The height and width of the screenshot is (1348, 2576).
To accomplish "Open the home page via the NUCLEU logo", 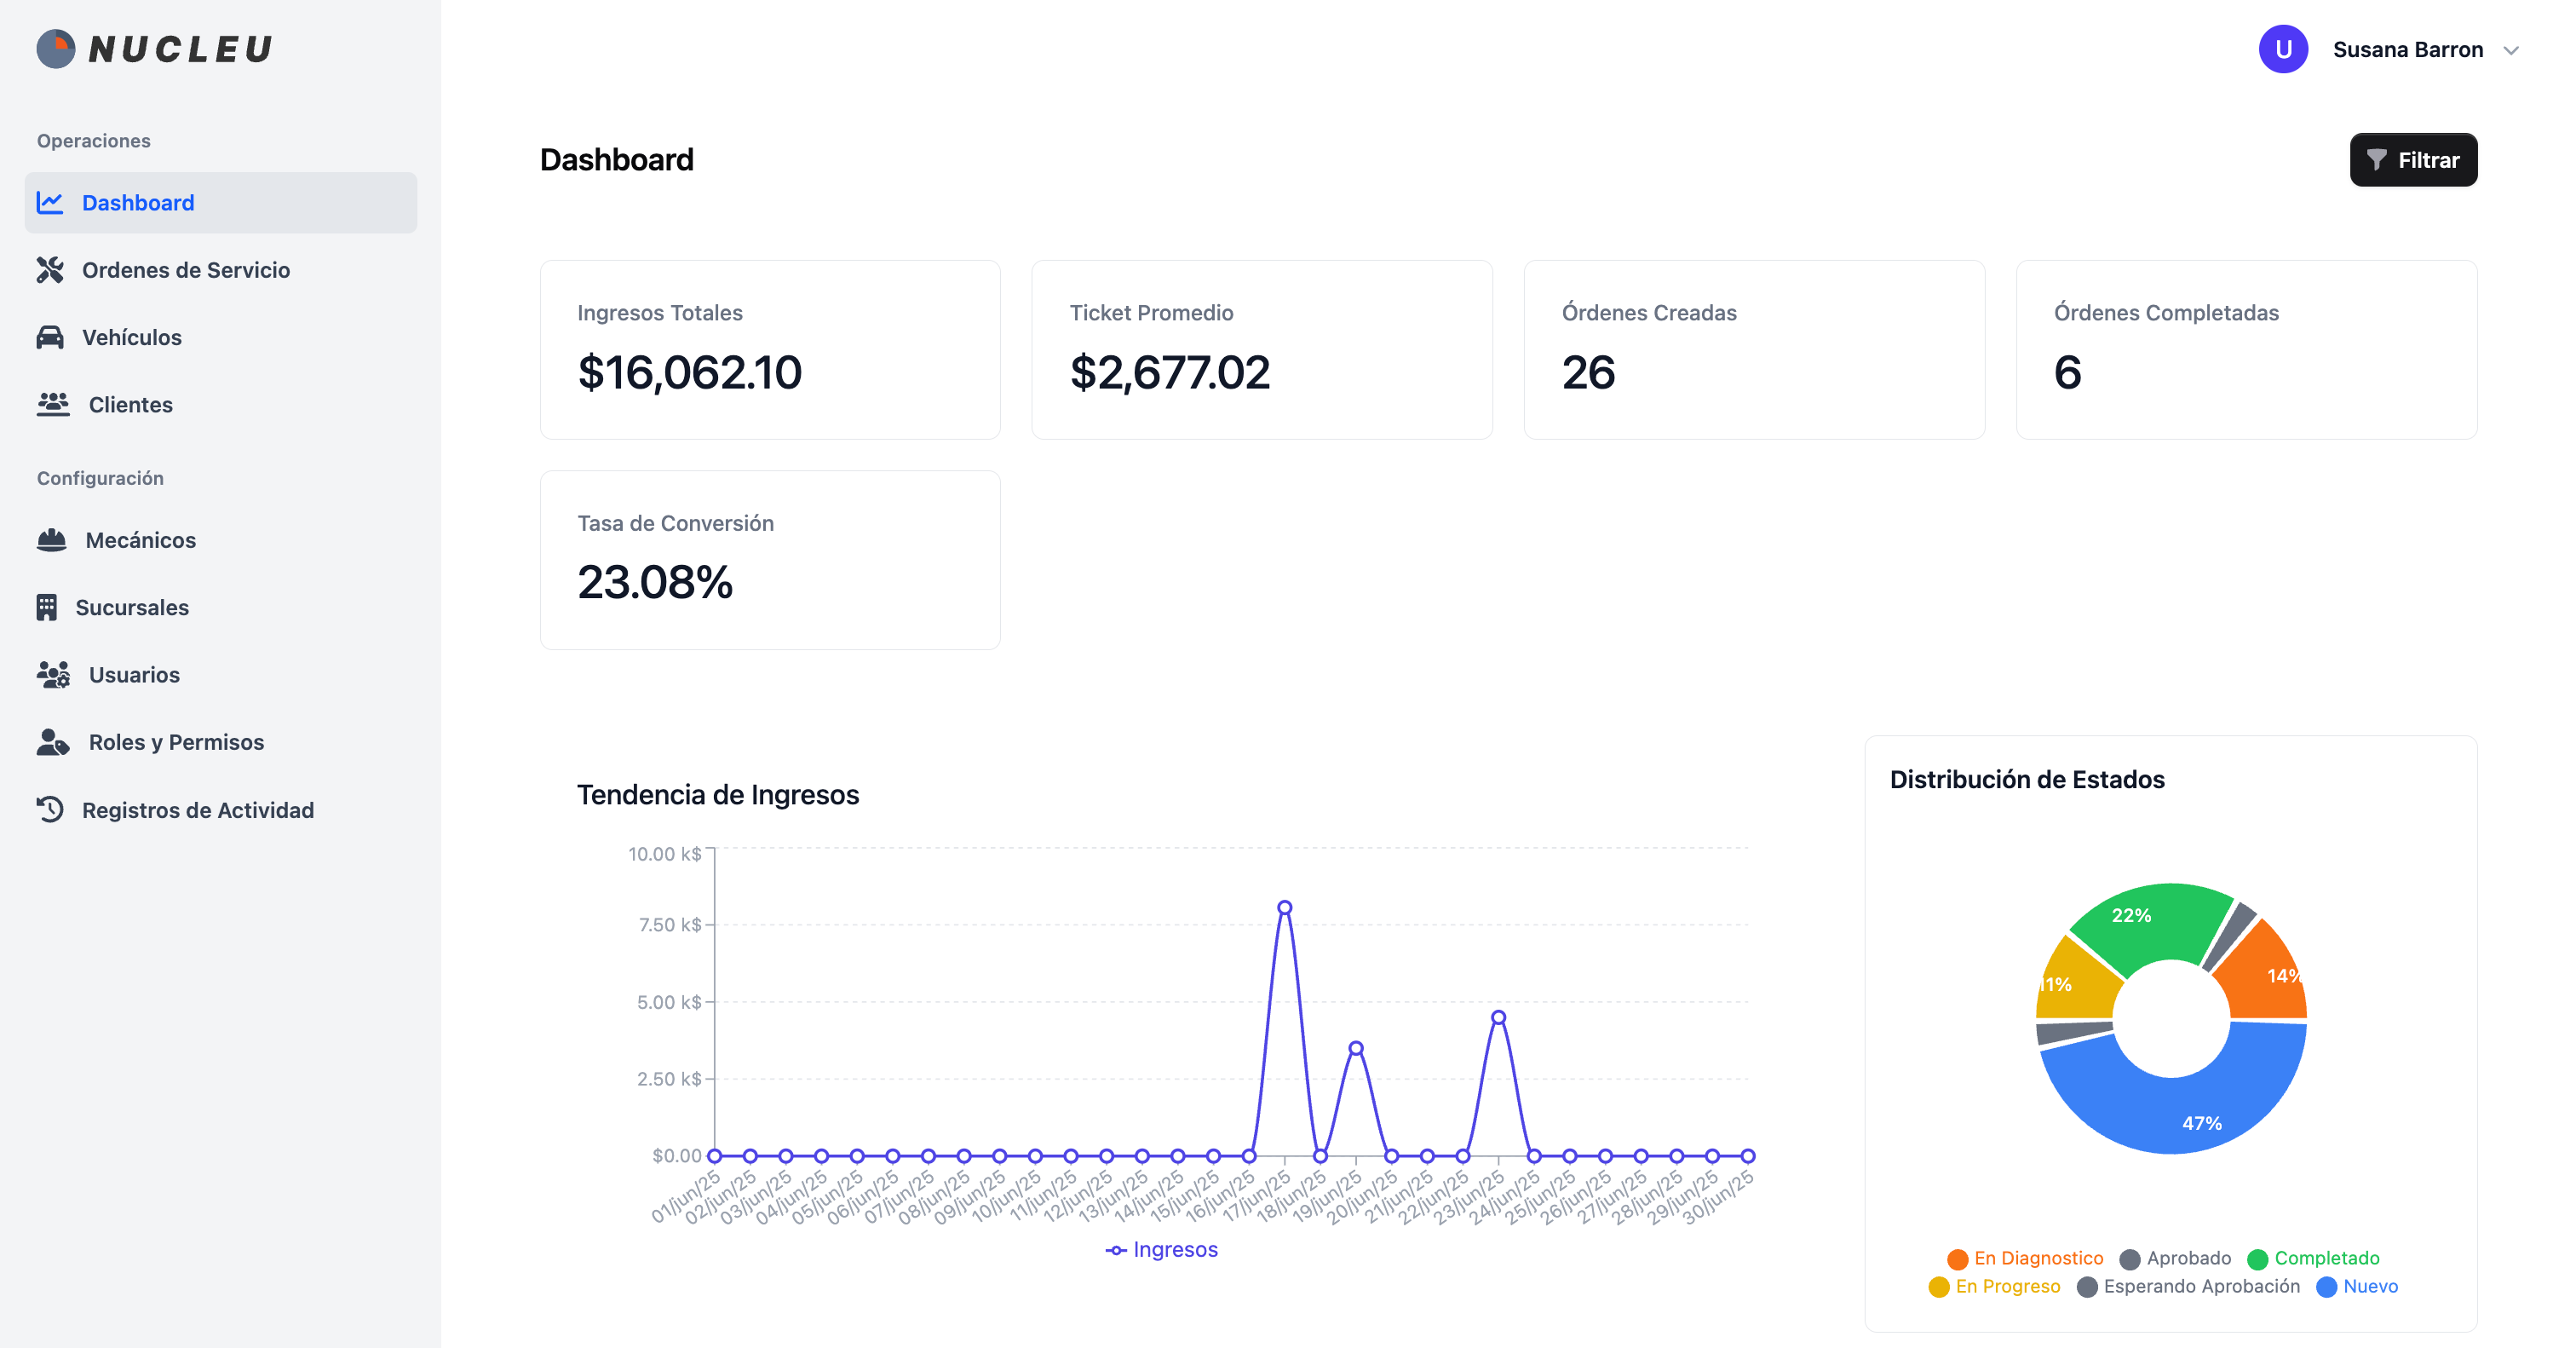I will tap(154, 48).
